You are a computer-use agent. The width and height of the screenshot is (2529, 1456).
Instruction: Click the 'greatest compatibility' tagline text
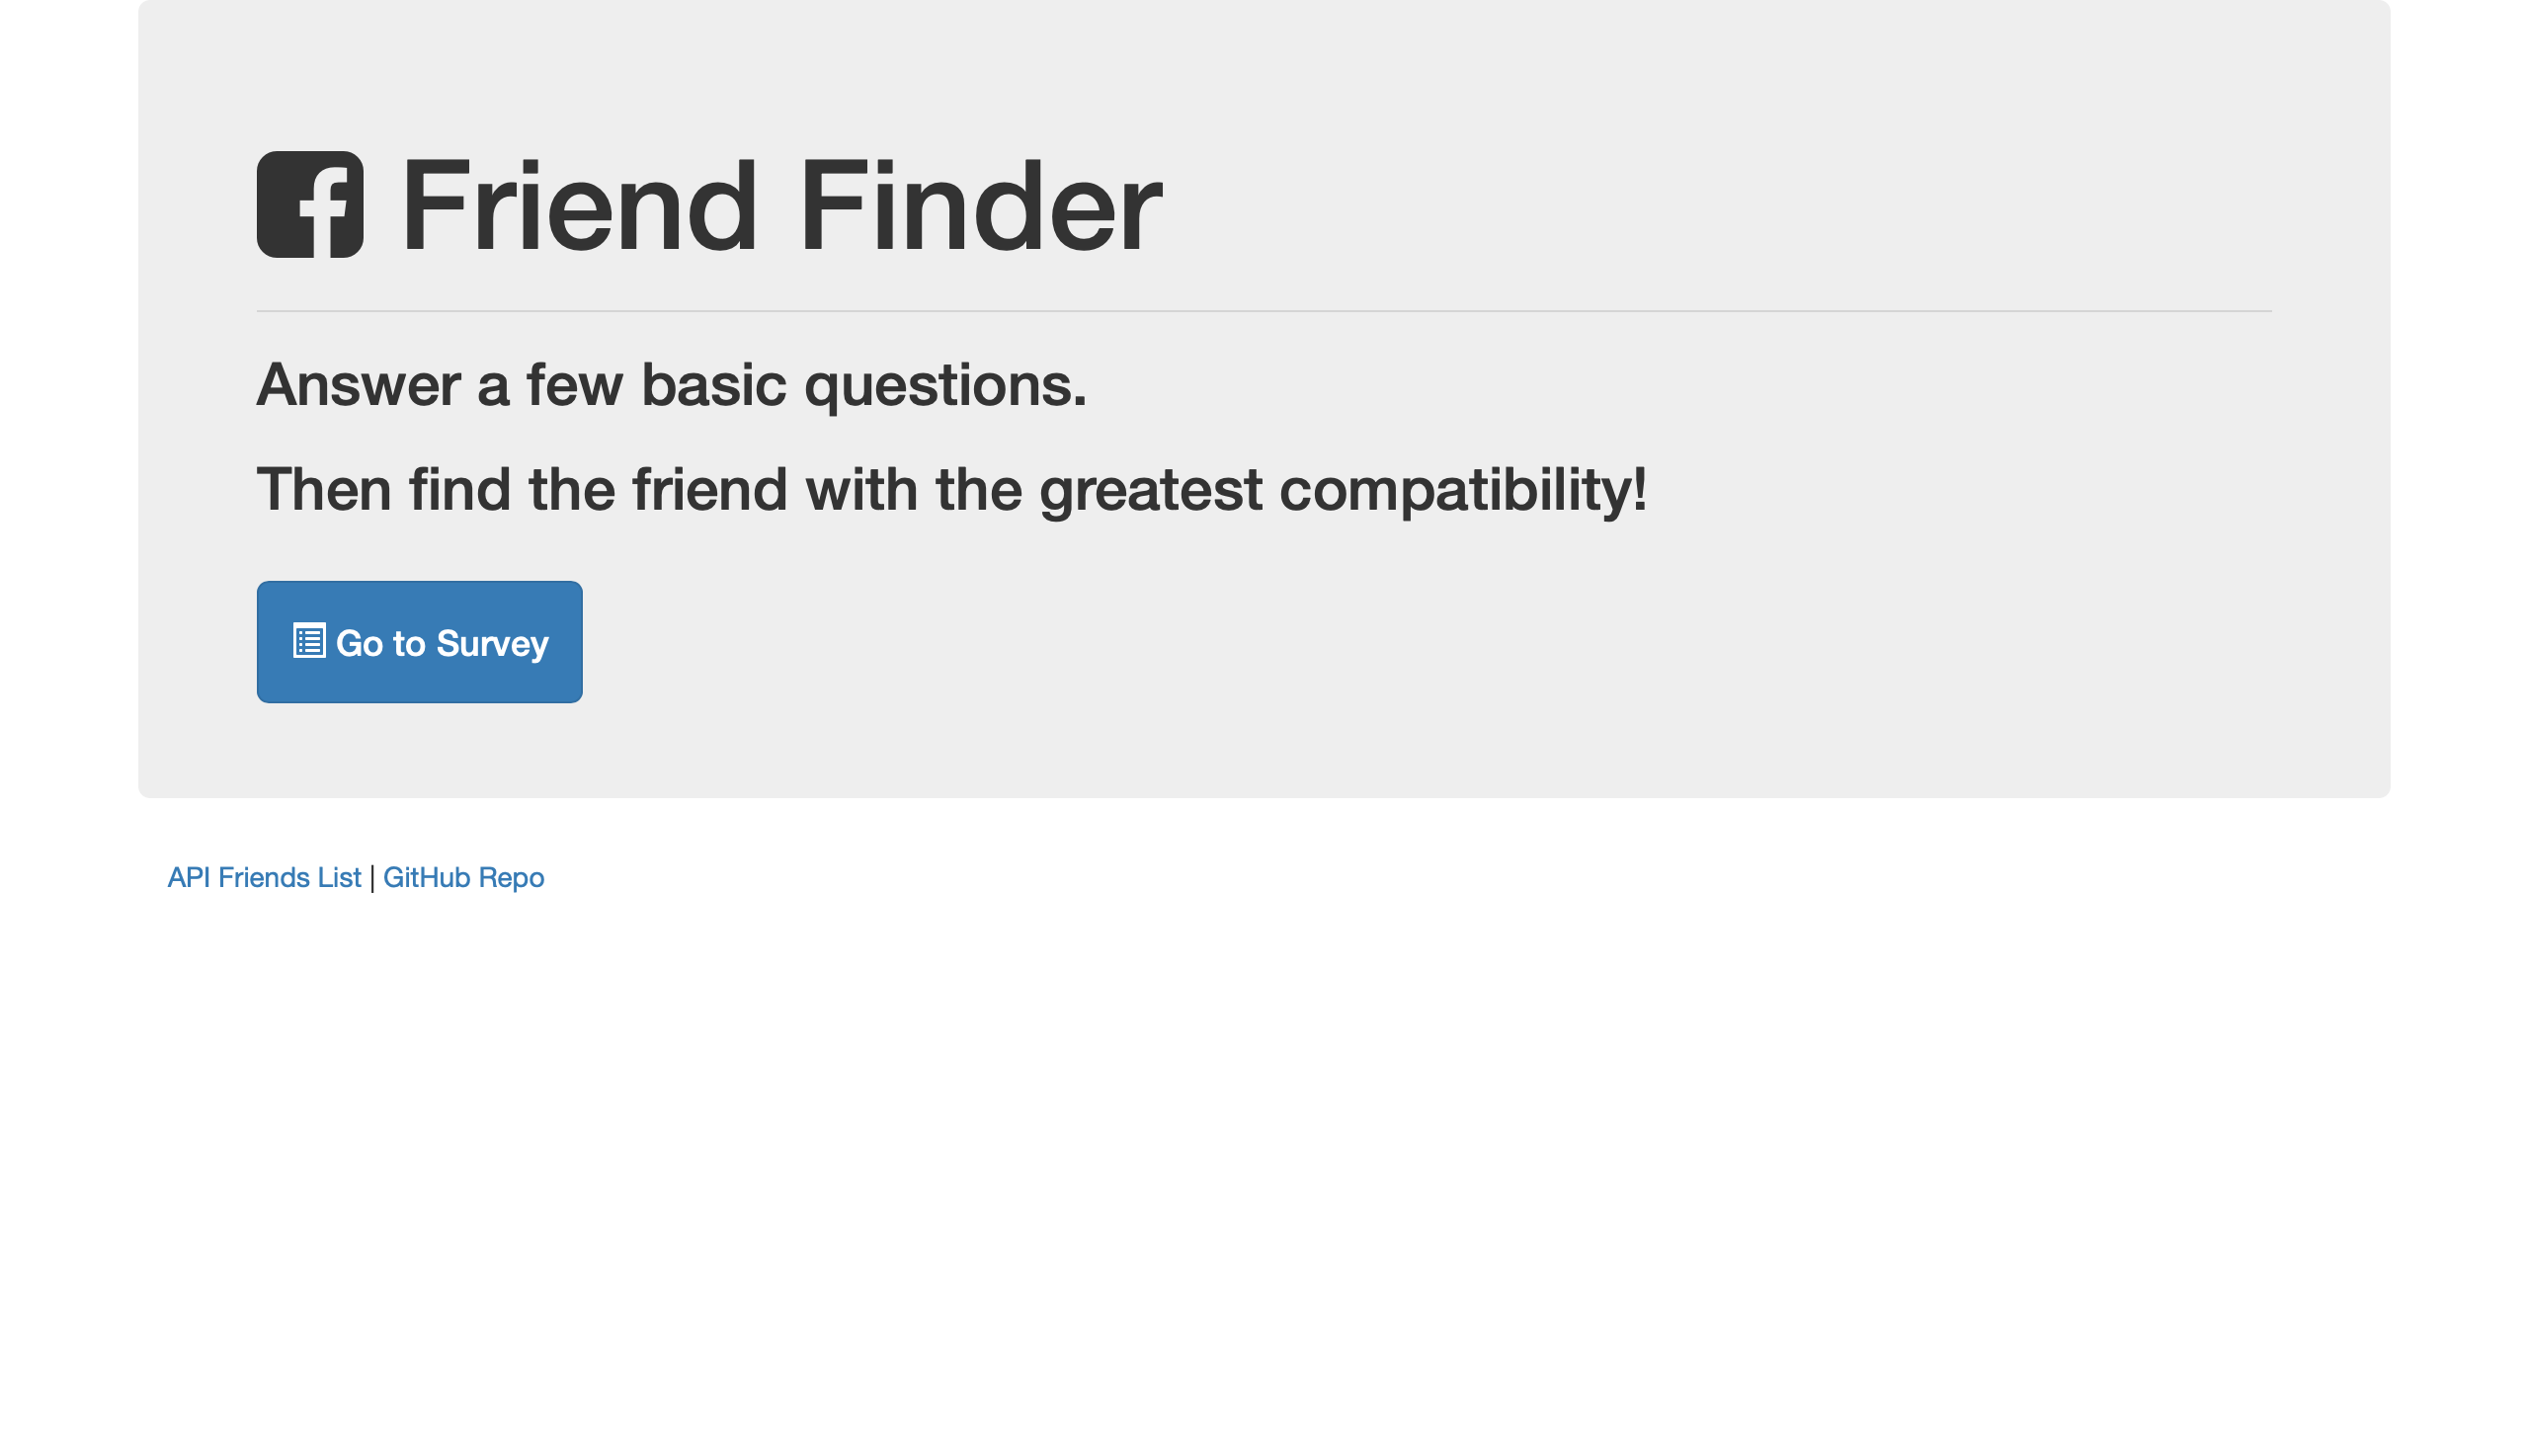[x=951, y=490]
